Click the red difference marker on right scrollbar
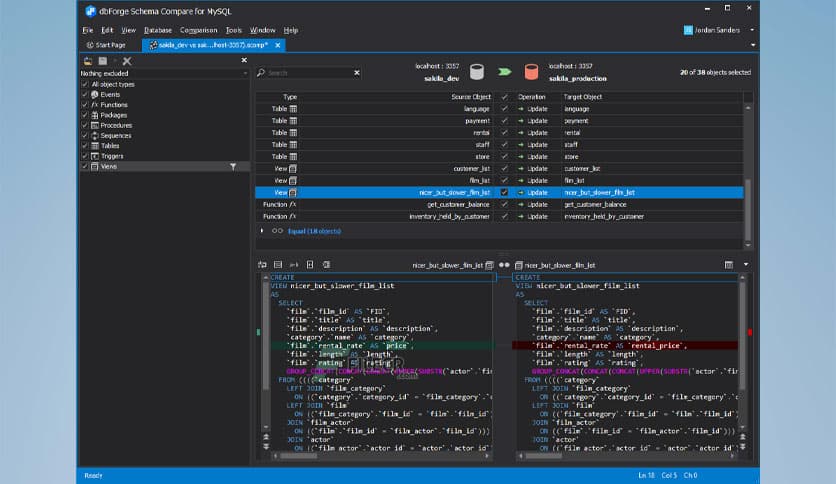The height and width of the screenshot is (484, 836). point(750,332)
